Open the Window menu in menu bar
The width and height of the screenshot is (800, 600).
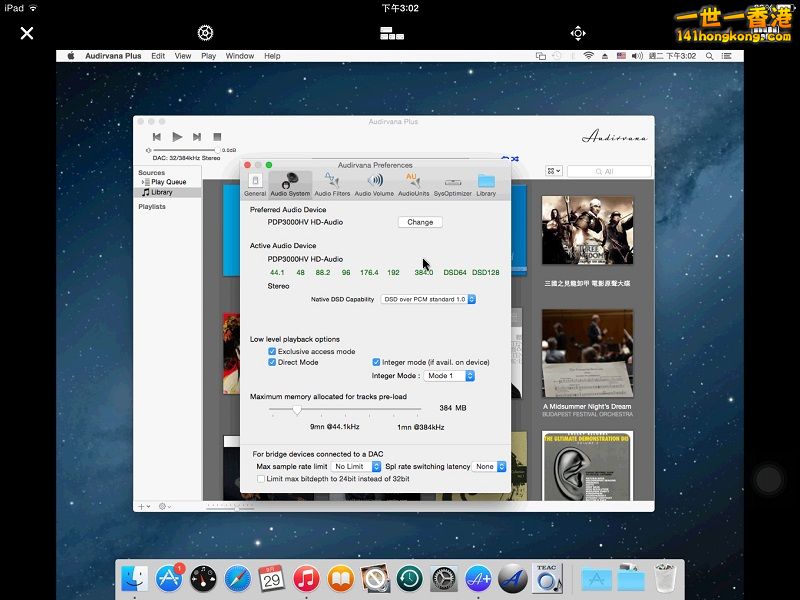(x=240, y=56)
